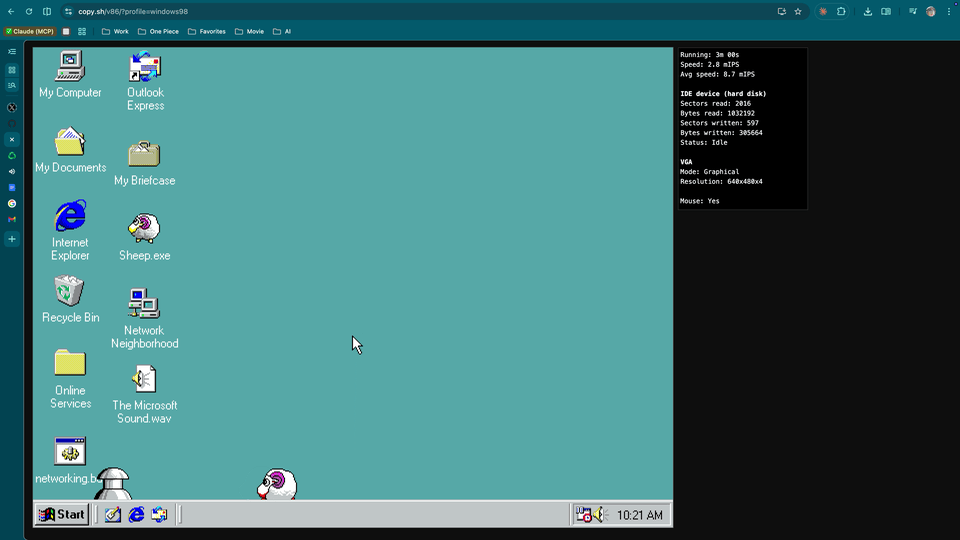Screen dimensions: 960x540
Task: Open the browser downloads panel
Action: [868, 12]
